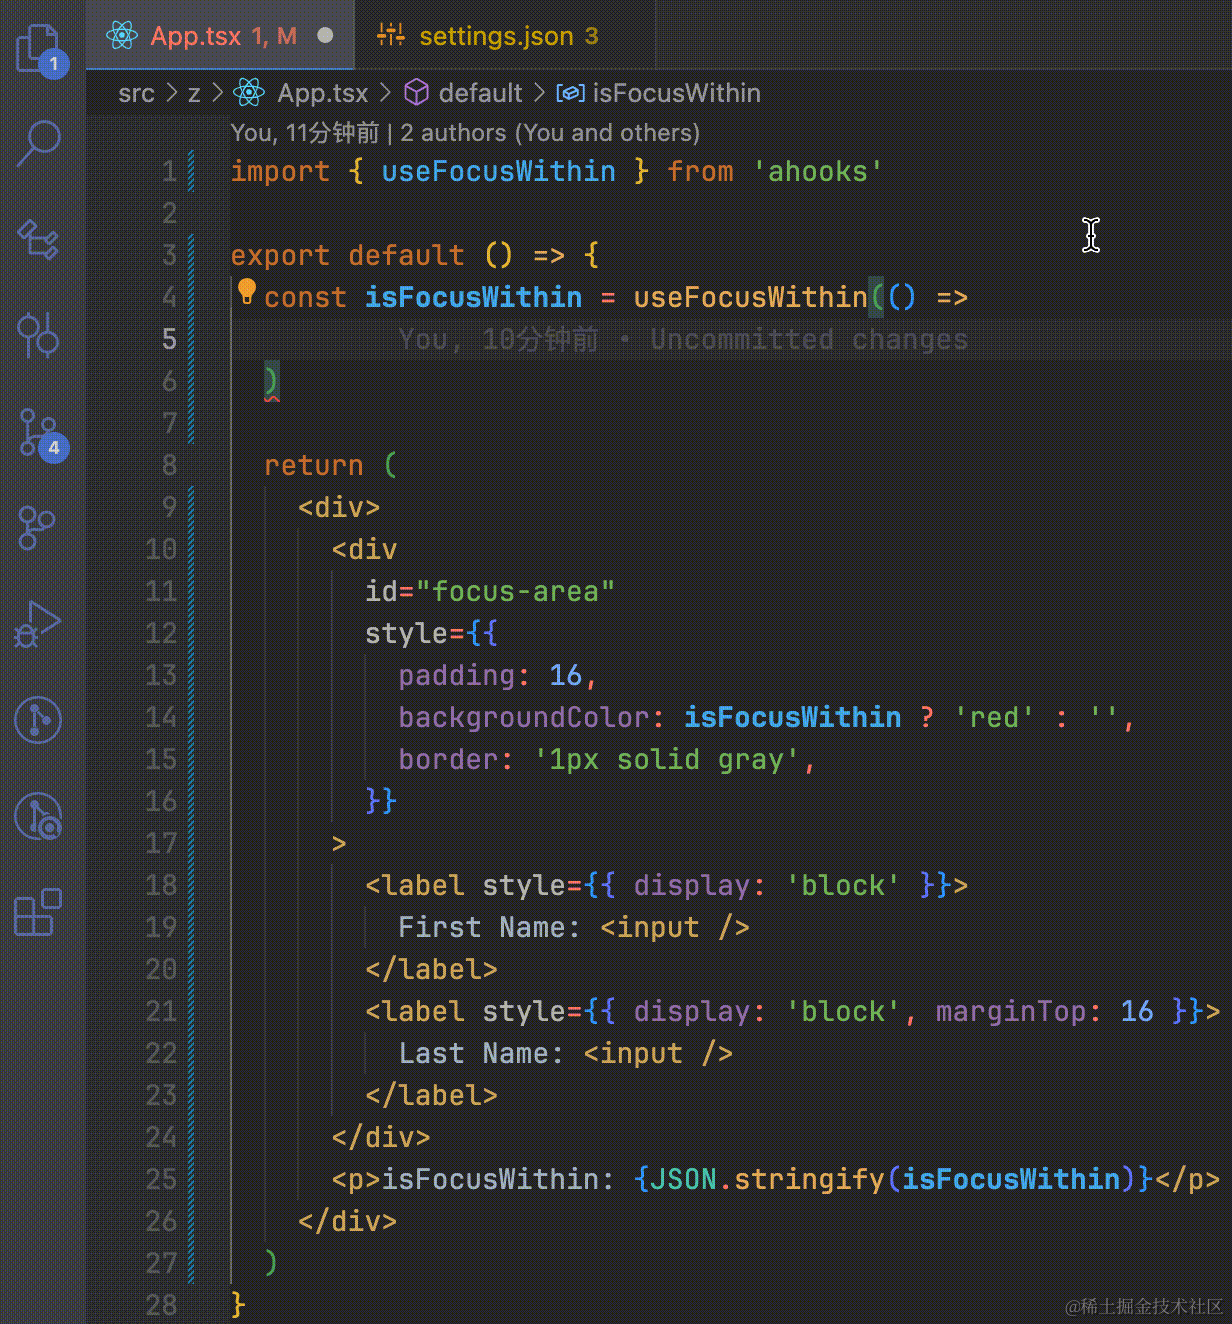Image resolution: width=1232 pixels, height=1324 pixels.
Task: Click "Last Name:" text on line 22
Action: (481, 1053)
